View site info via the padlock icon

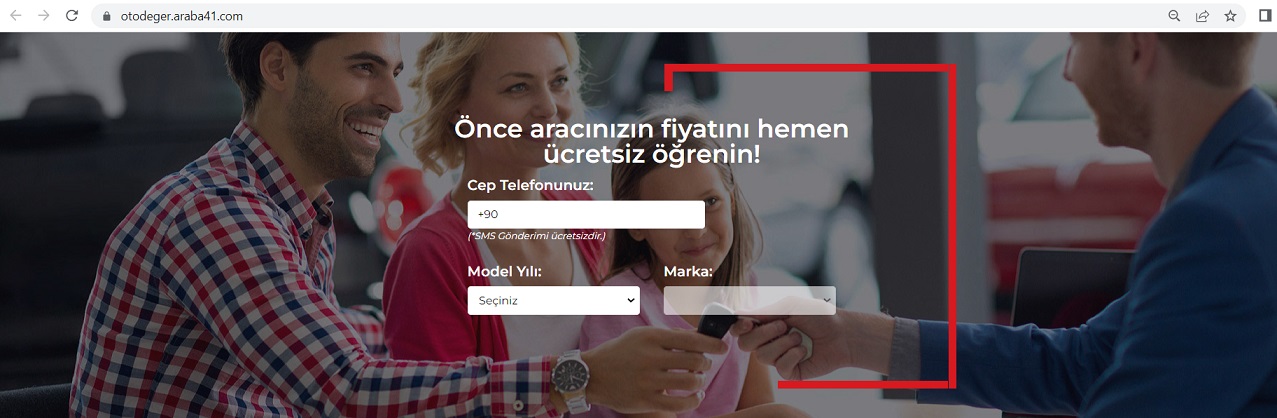pos(106,17)
